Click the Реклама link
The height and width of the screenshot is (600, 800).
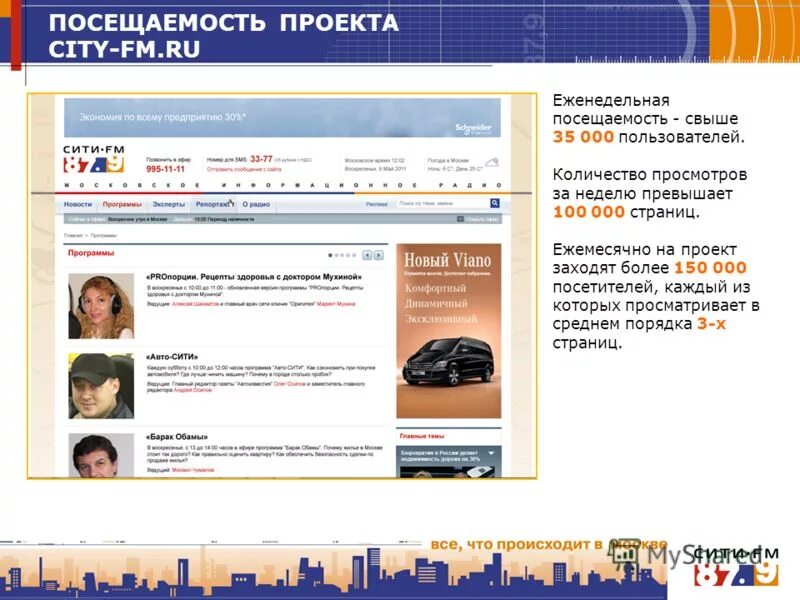(377, 204)
